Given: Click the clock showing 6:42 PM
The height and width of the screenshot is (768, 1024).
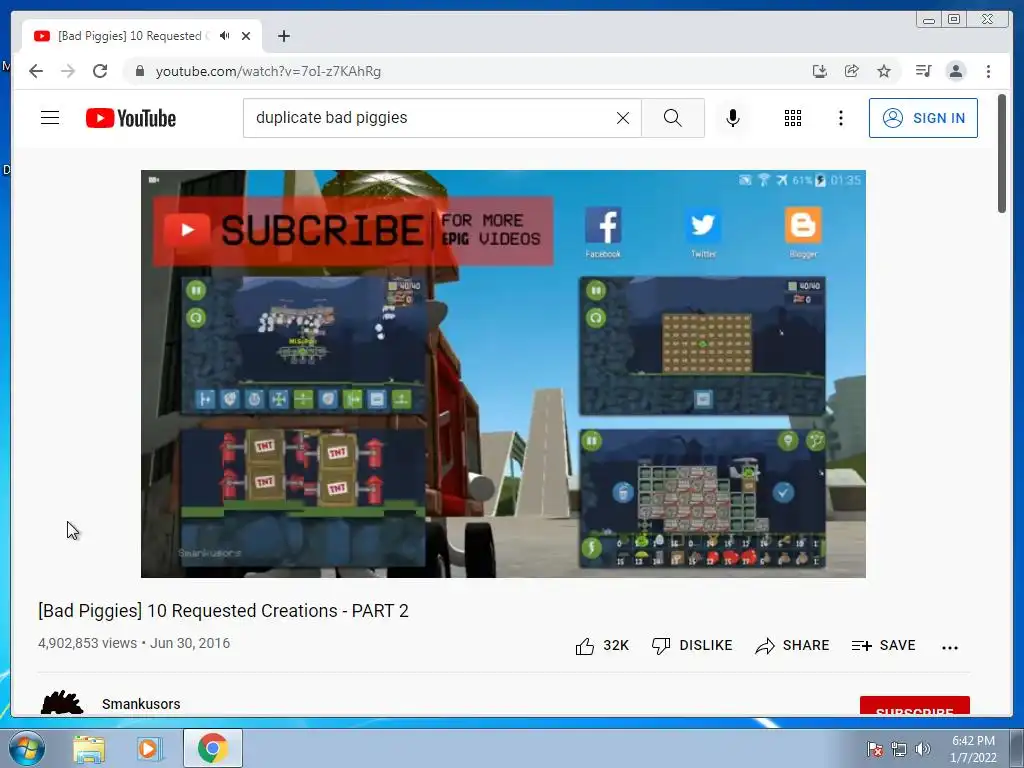Looking at the screenshot, I should (x=973, y=749).
